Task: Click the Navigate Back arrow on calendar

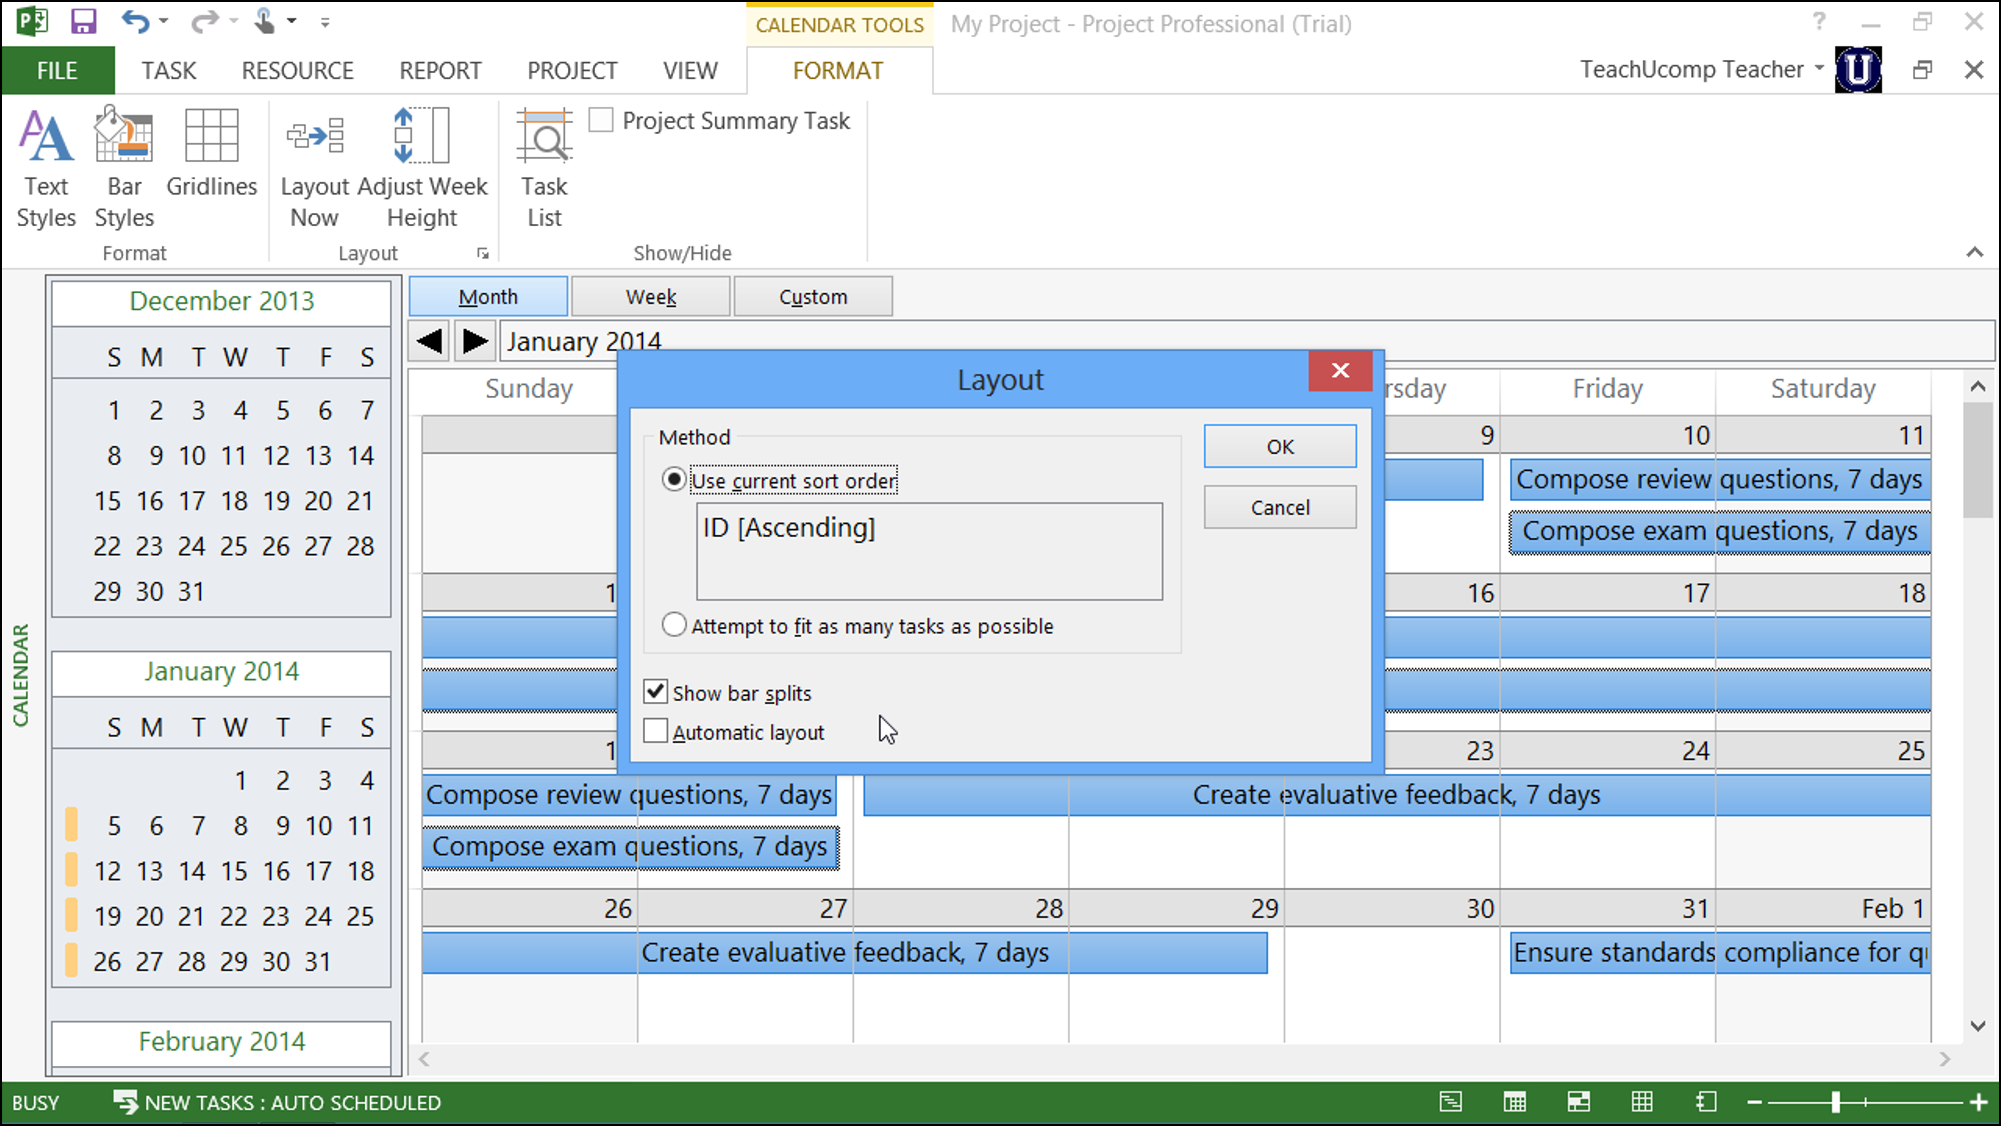Action: pyautogui.click(x=430, y=341)
